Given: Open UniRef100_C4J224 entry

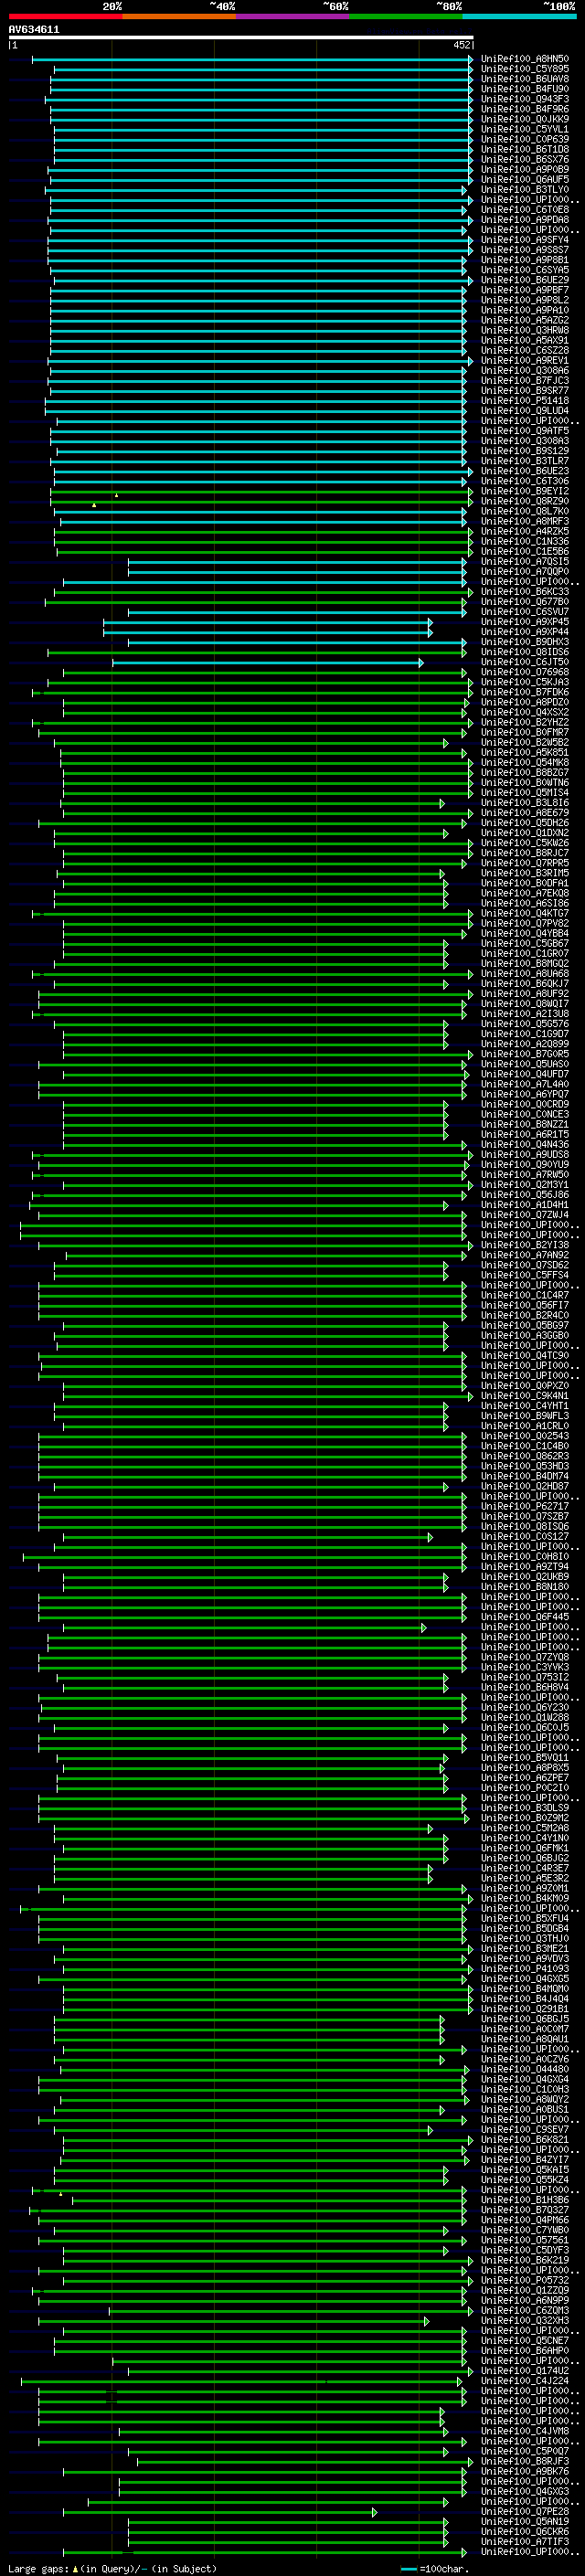Looking at the screenshot, I should tap(525, 2381).
